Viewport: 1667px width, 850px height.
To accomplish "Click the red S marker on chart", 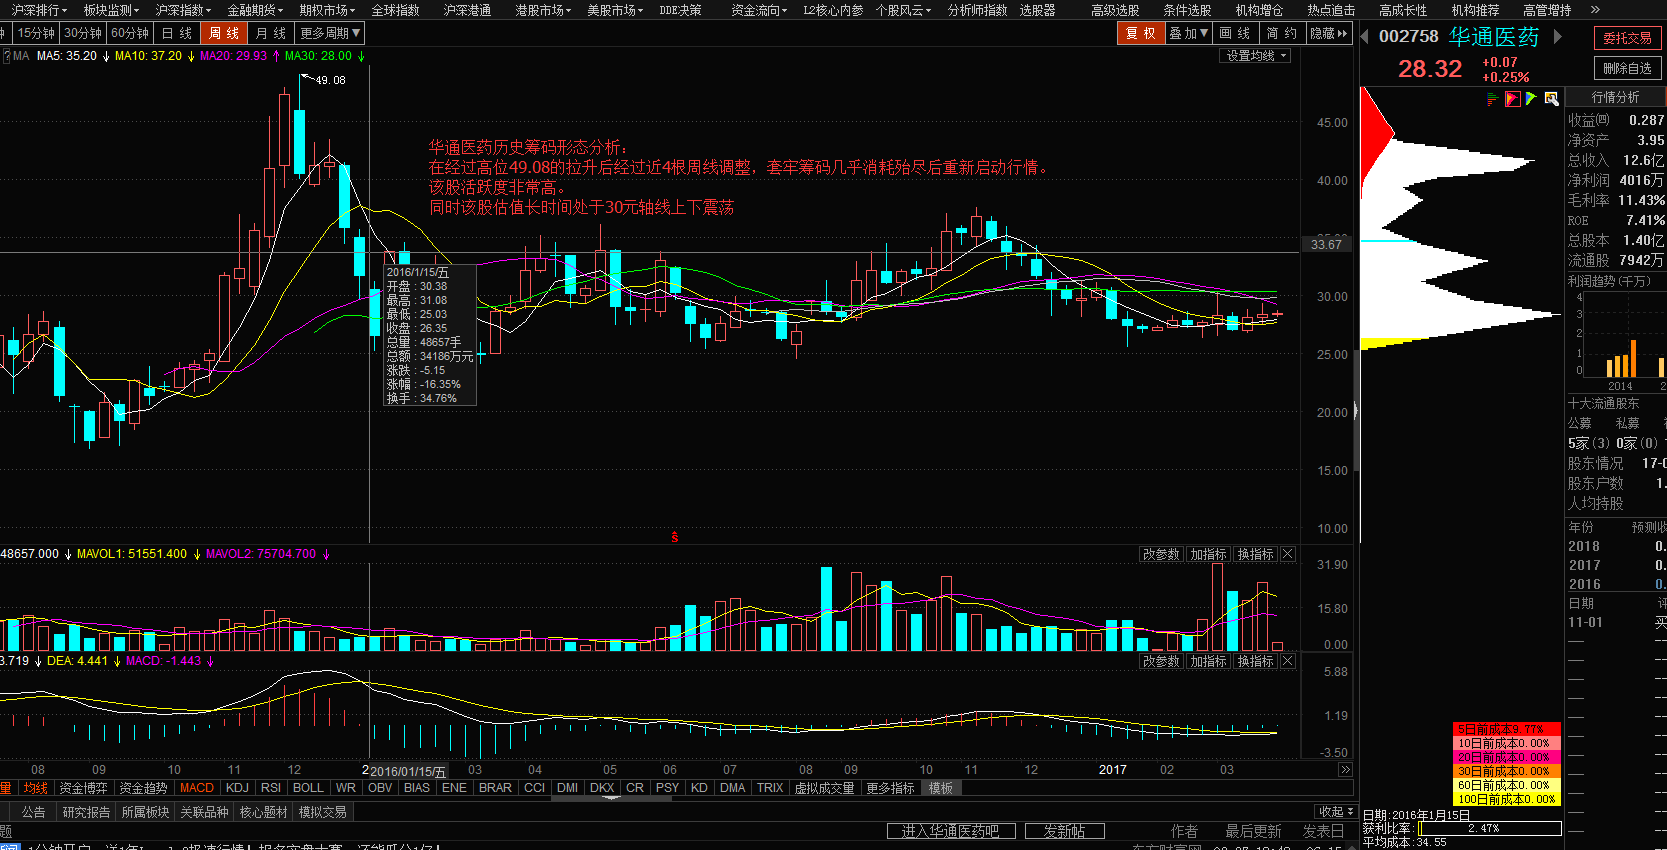I will coord(674,537).
